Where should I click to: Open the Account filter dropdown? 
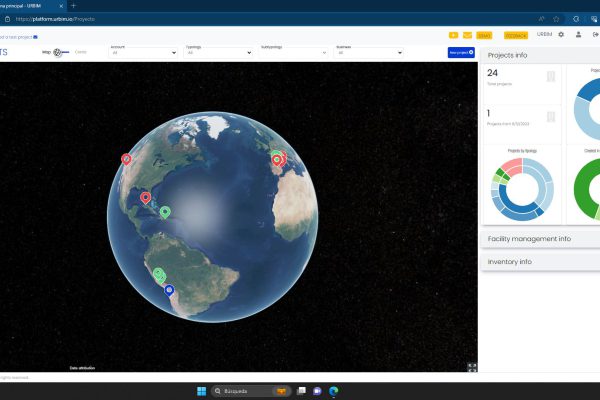143,52
